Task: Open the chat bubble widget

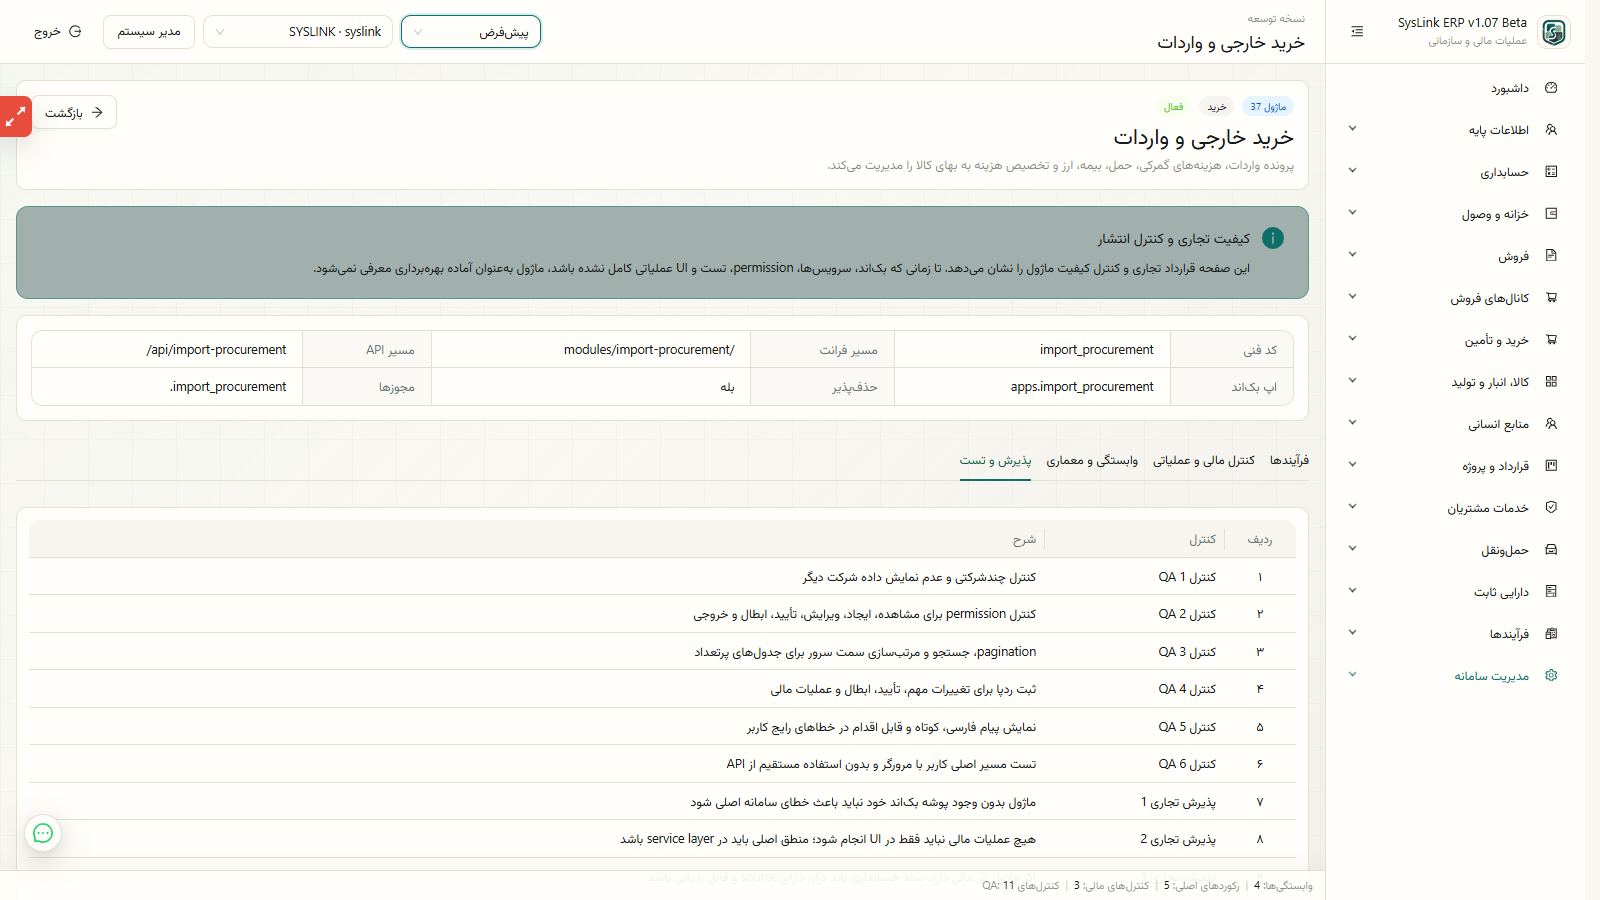Action: [x=43, y=833]
